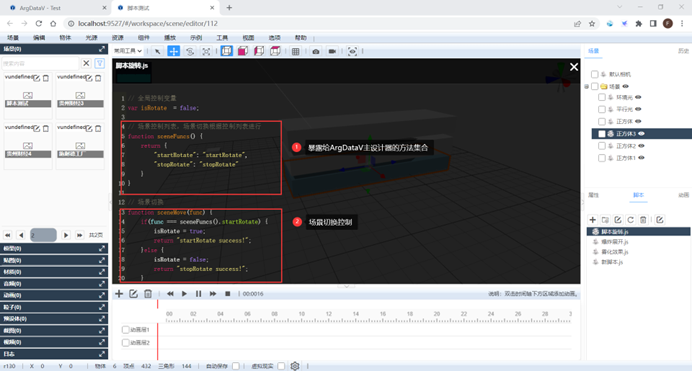Screen dimensions: 692x371
Task: Click the focus/fullscreen target icon in toolbar
Action: tap(352, 51)
